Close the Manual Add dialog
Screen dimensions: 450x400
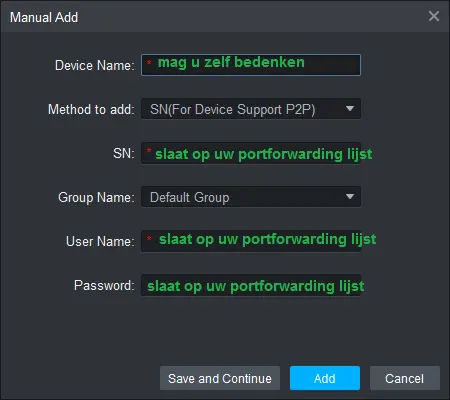point(434,16)
